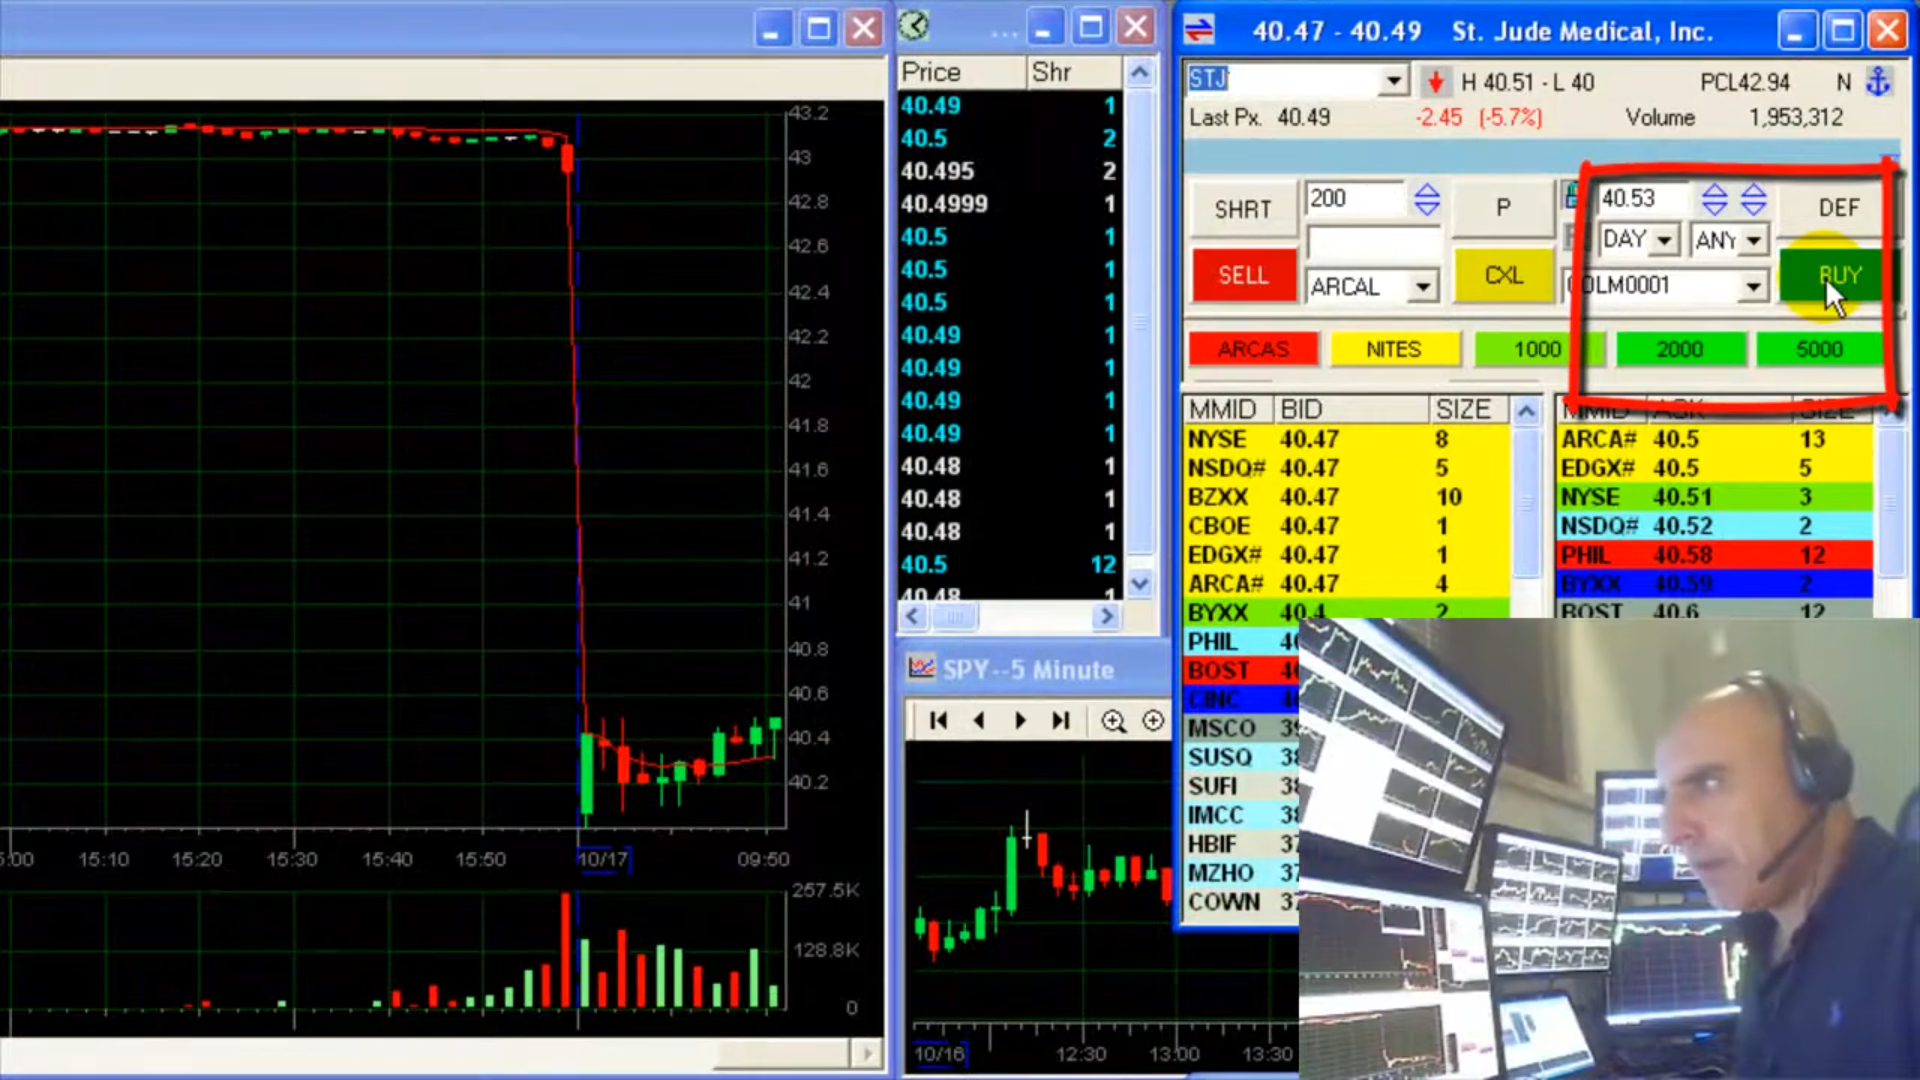Select the CBOE 40.47 bid row
This screenshot has height=1080, width=1920.
[x=1346, y=526]
